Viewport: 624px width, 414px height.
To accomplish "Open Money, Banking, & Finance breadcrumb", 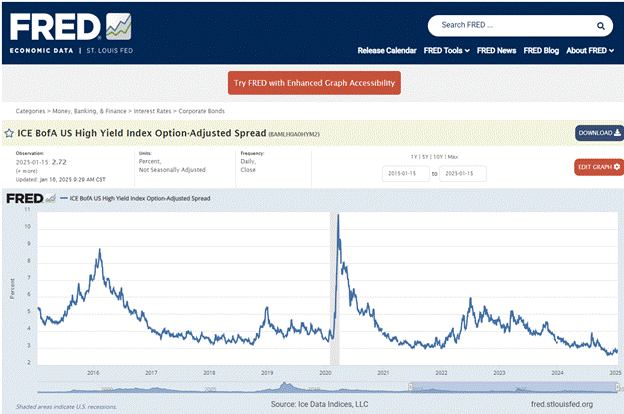I will coord(89,111).
